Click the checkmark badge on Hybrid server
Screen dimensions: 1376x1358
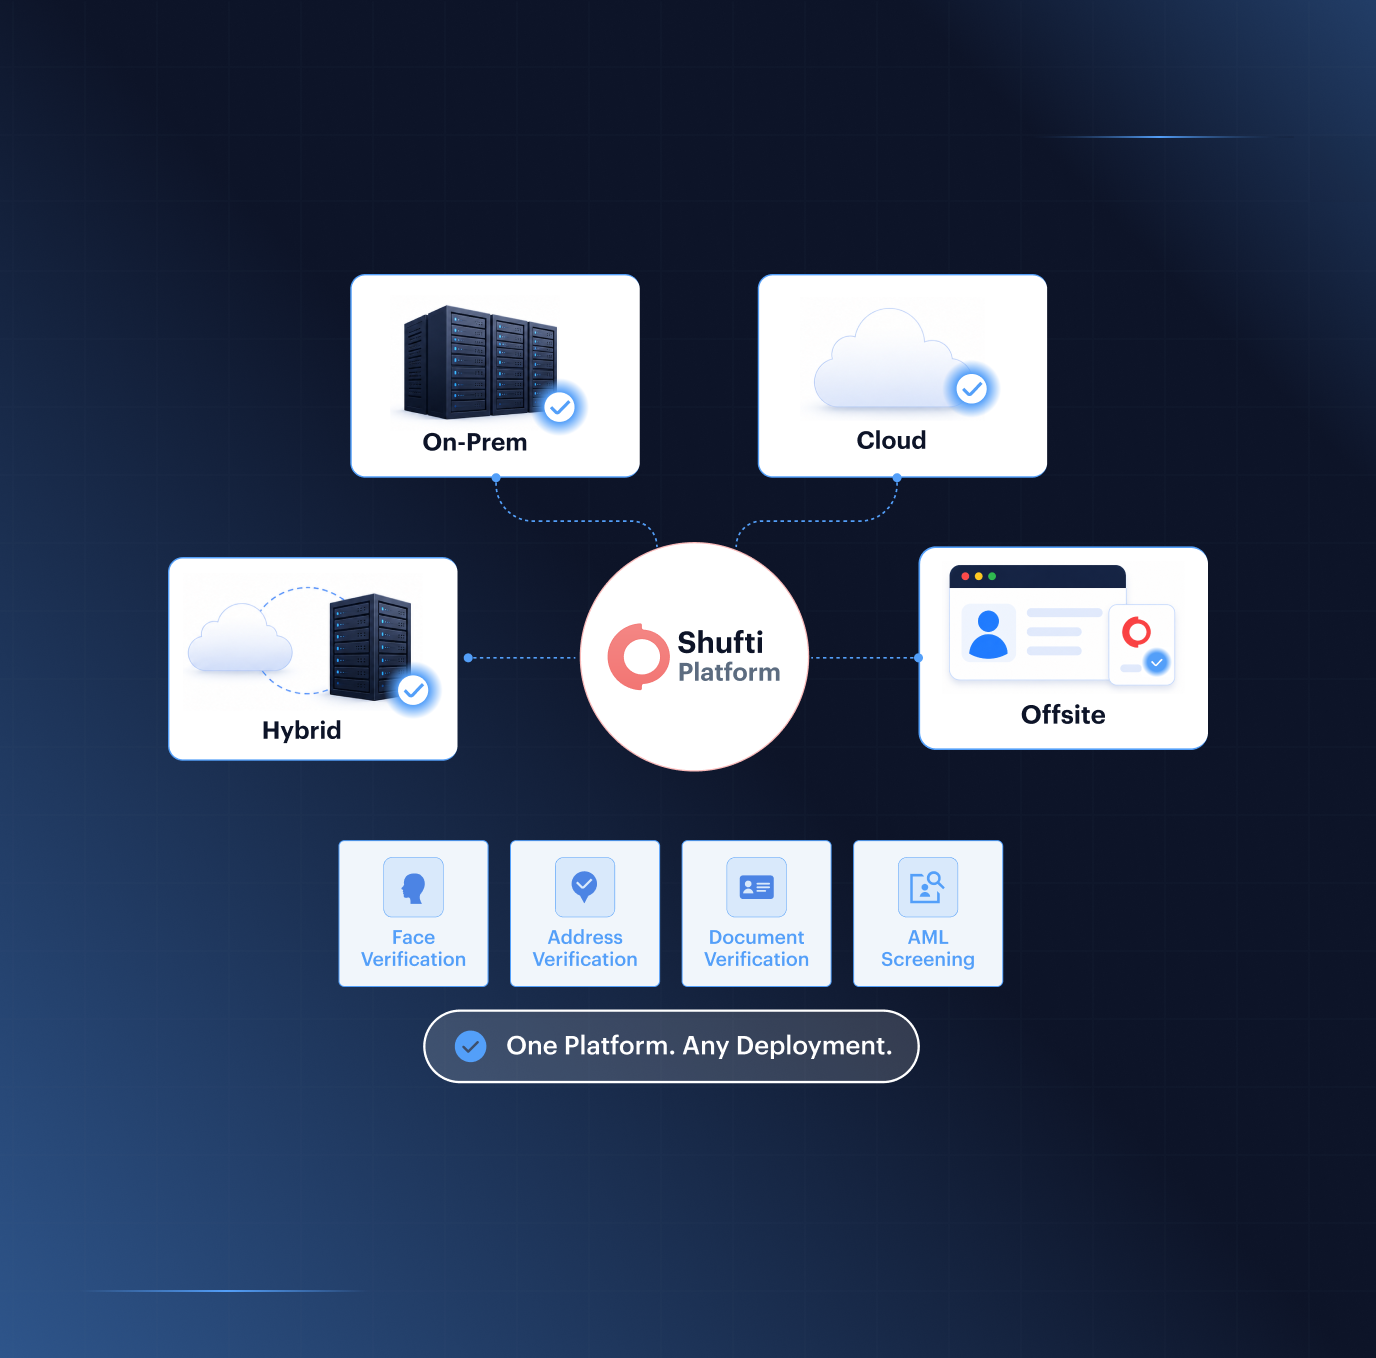tap(413, 690)
